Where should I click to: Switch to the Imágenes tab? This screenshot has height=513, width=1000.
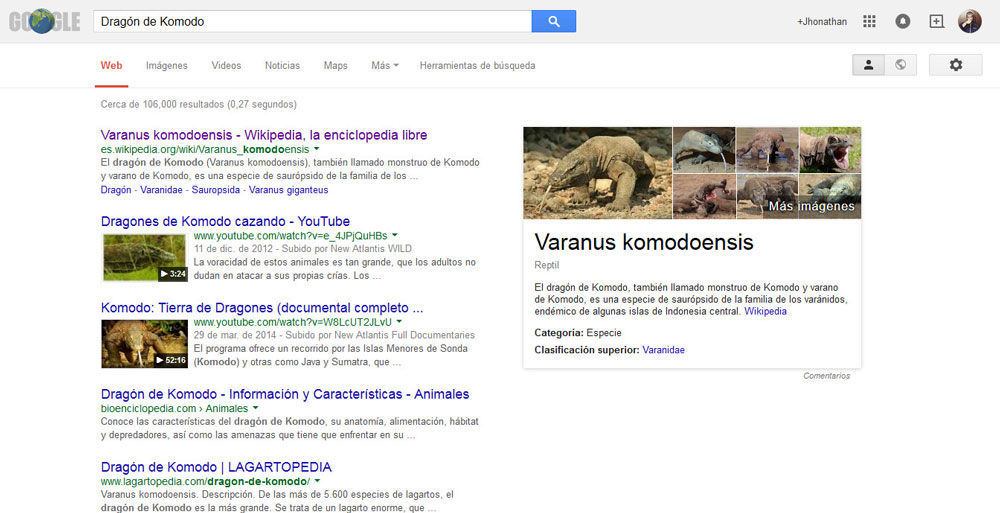pos(166,66)
